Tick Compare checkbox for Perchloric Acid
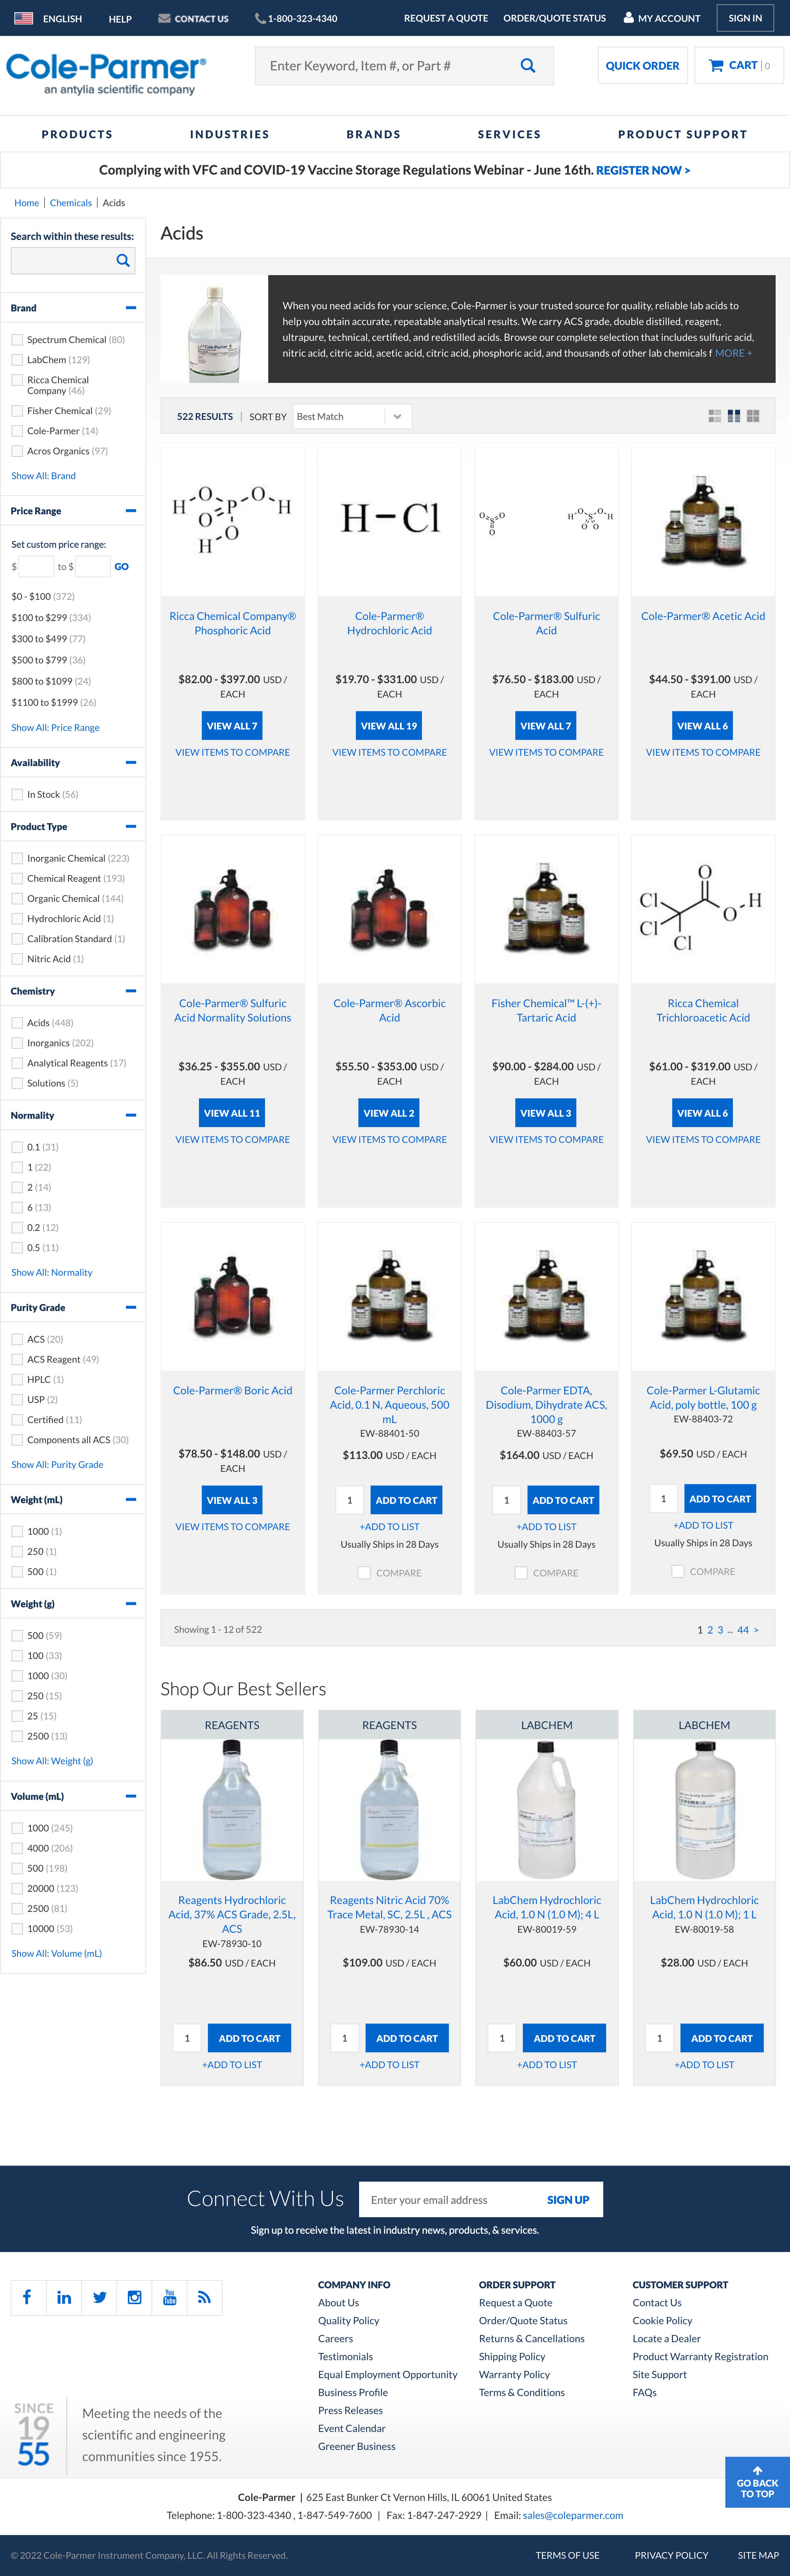 point(364,1573)
